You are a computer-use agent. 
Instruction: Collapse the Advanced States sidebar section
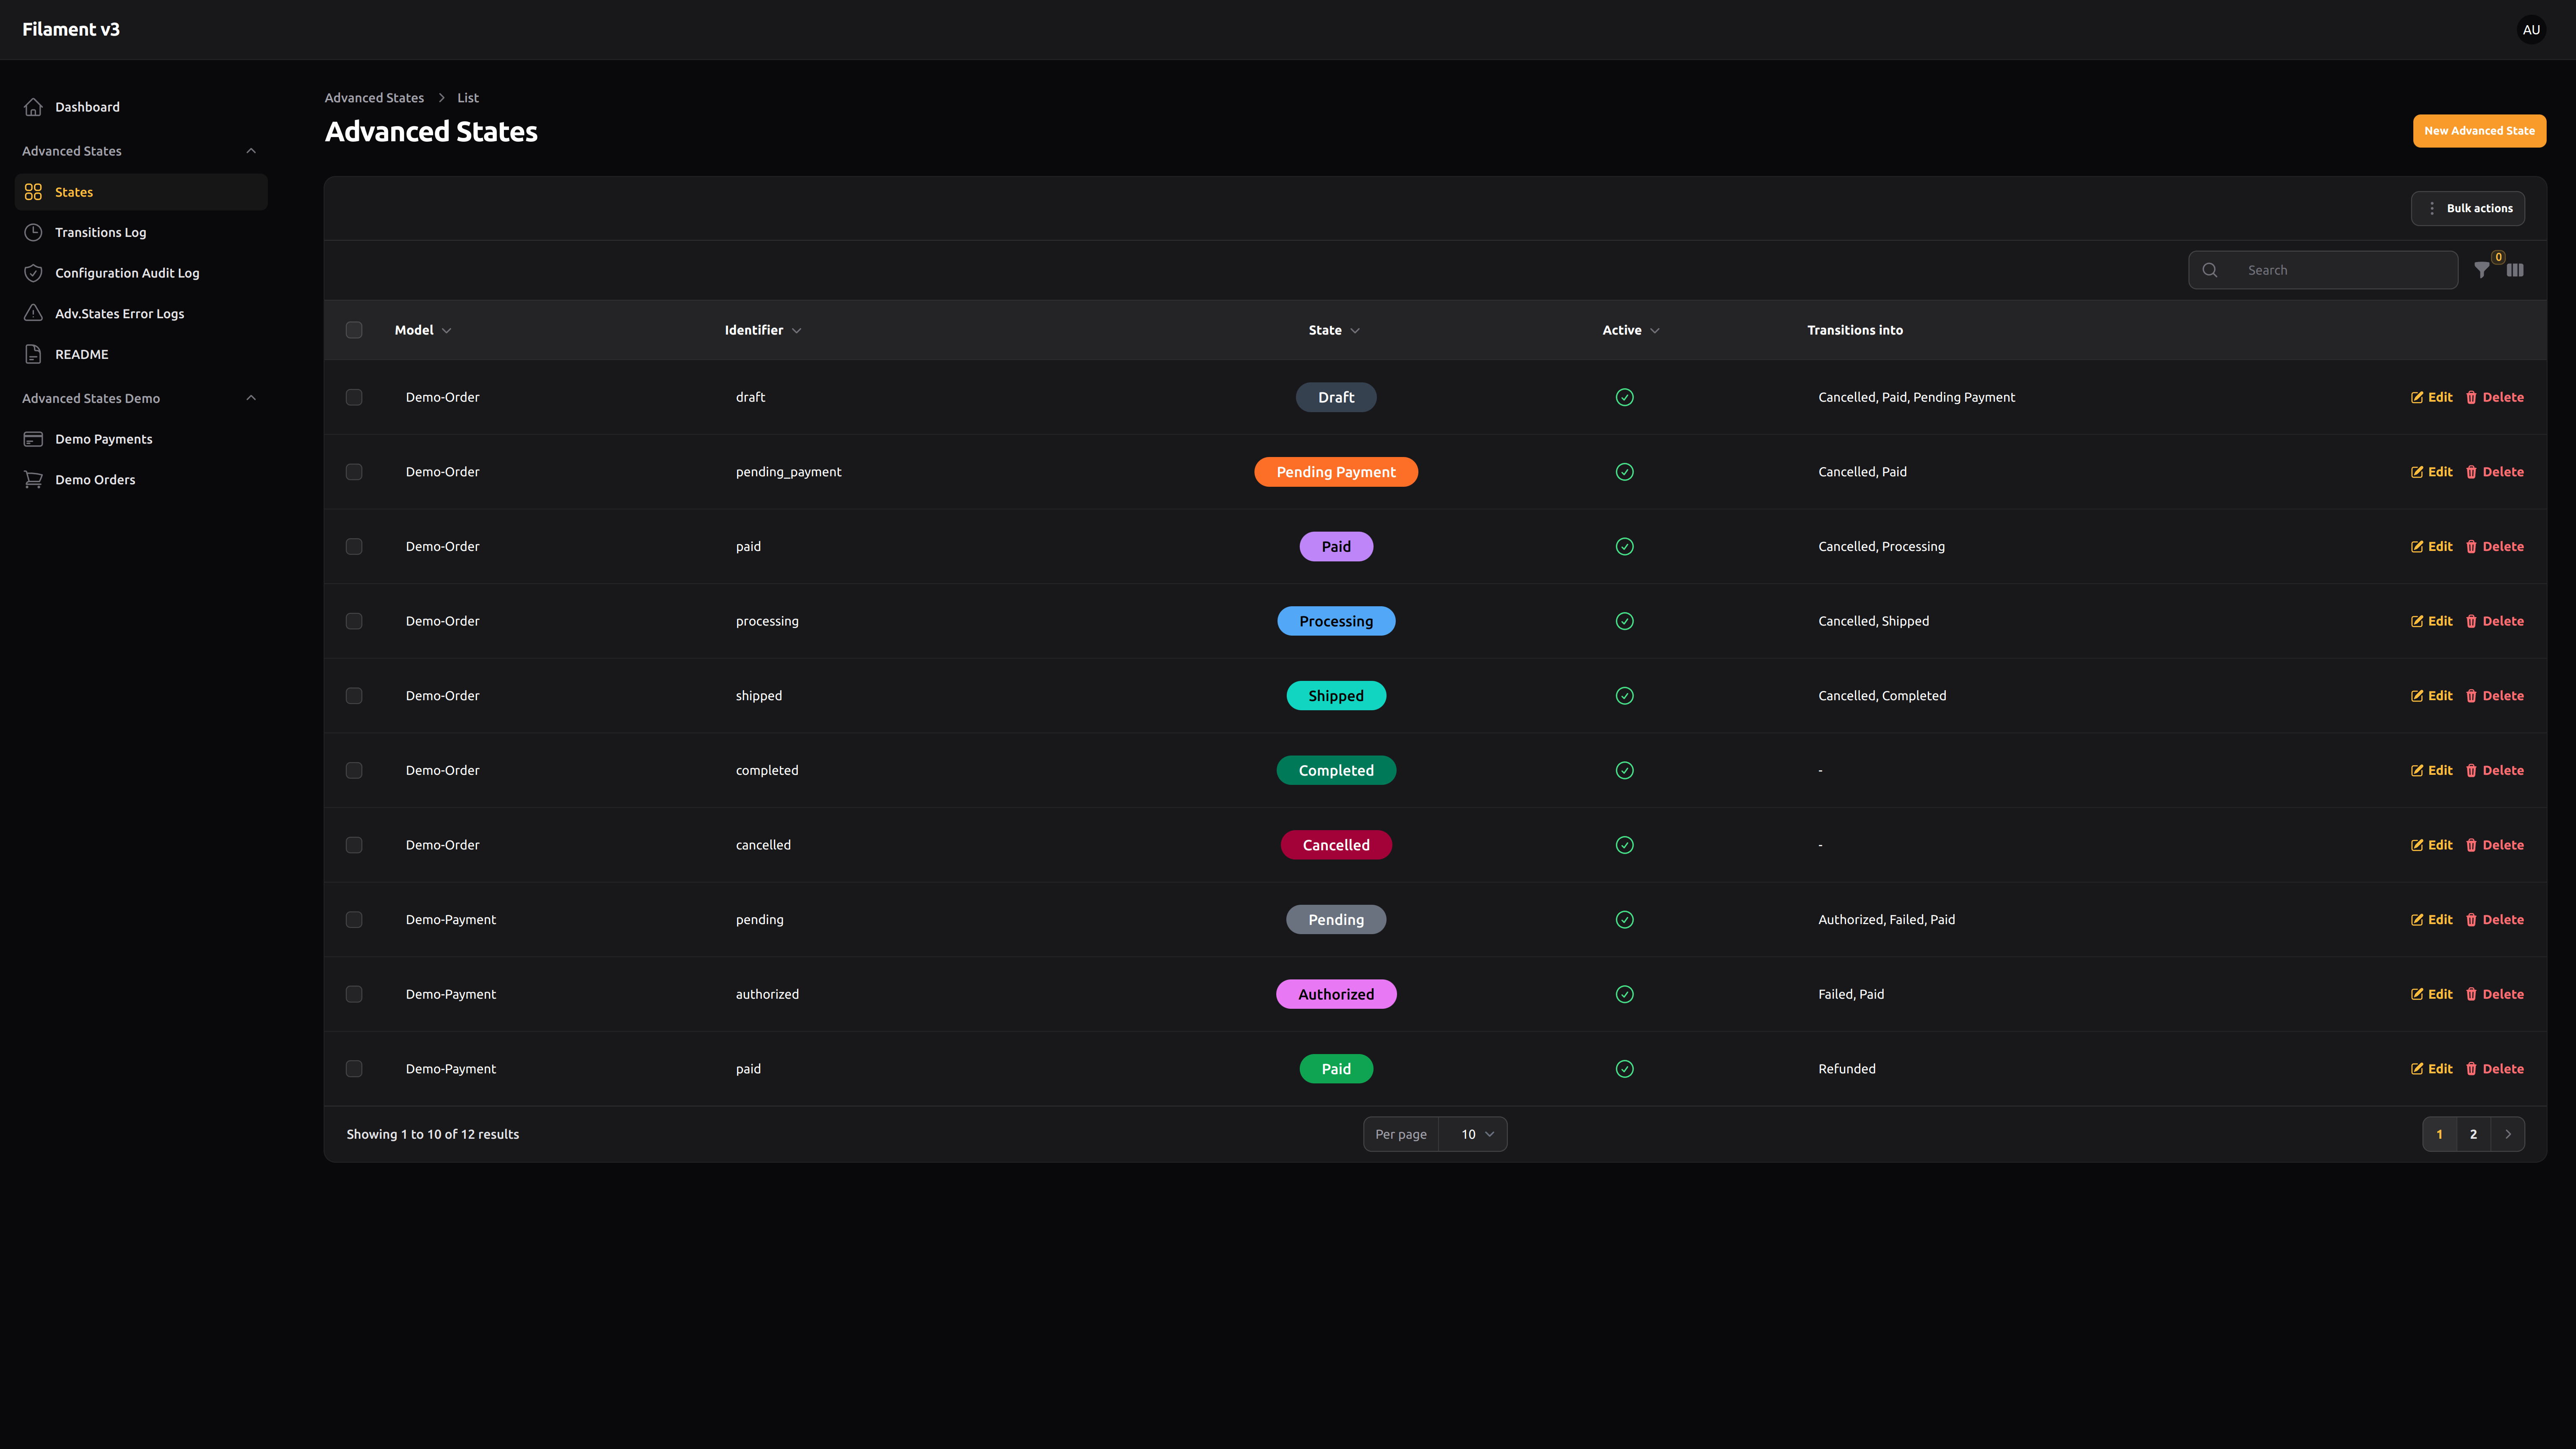(x=251, y=150)
